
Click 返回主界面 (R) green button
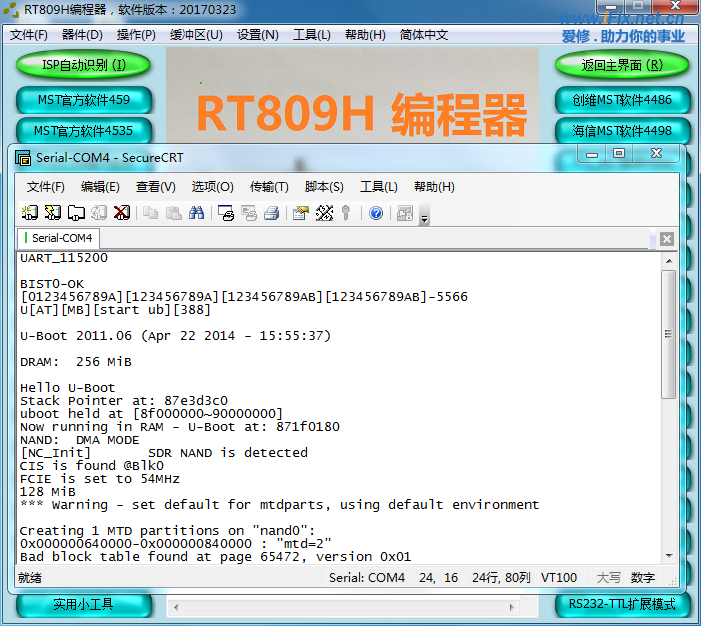(x=622, y=65)
